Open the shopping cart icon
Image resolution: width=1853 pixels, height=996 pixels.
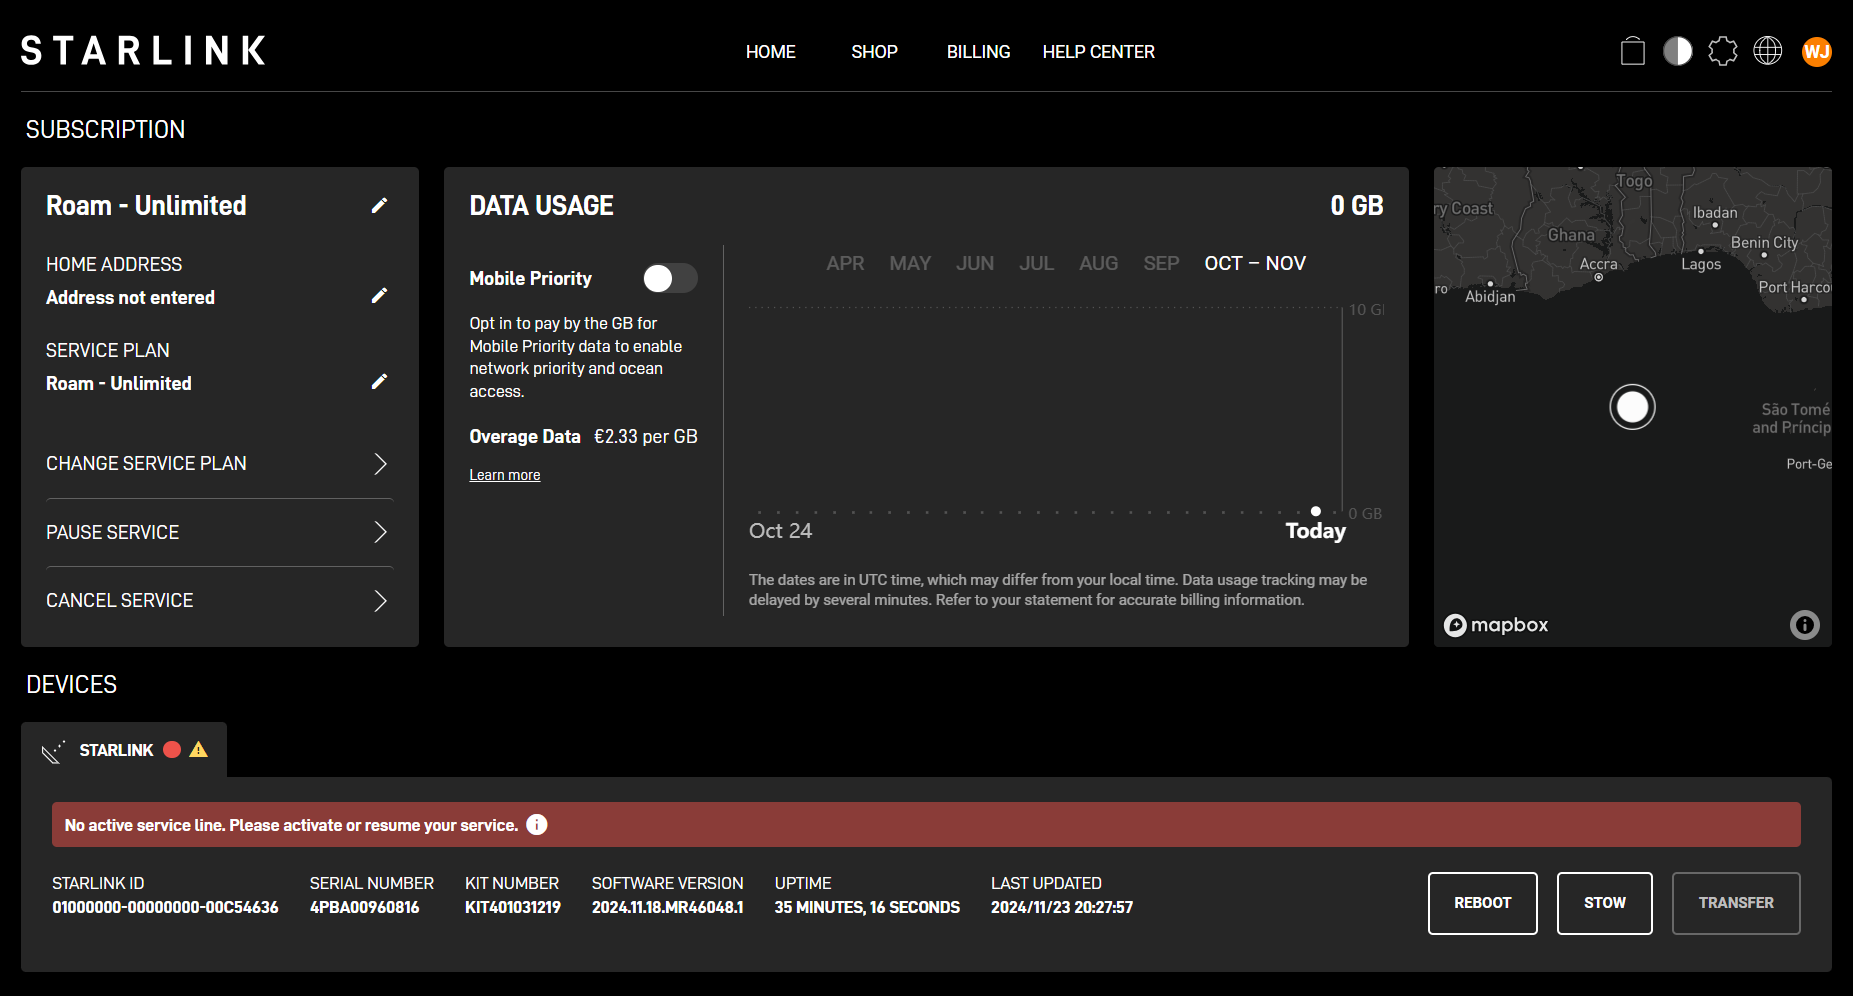point(1632,51)
